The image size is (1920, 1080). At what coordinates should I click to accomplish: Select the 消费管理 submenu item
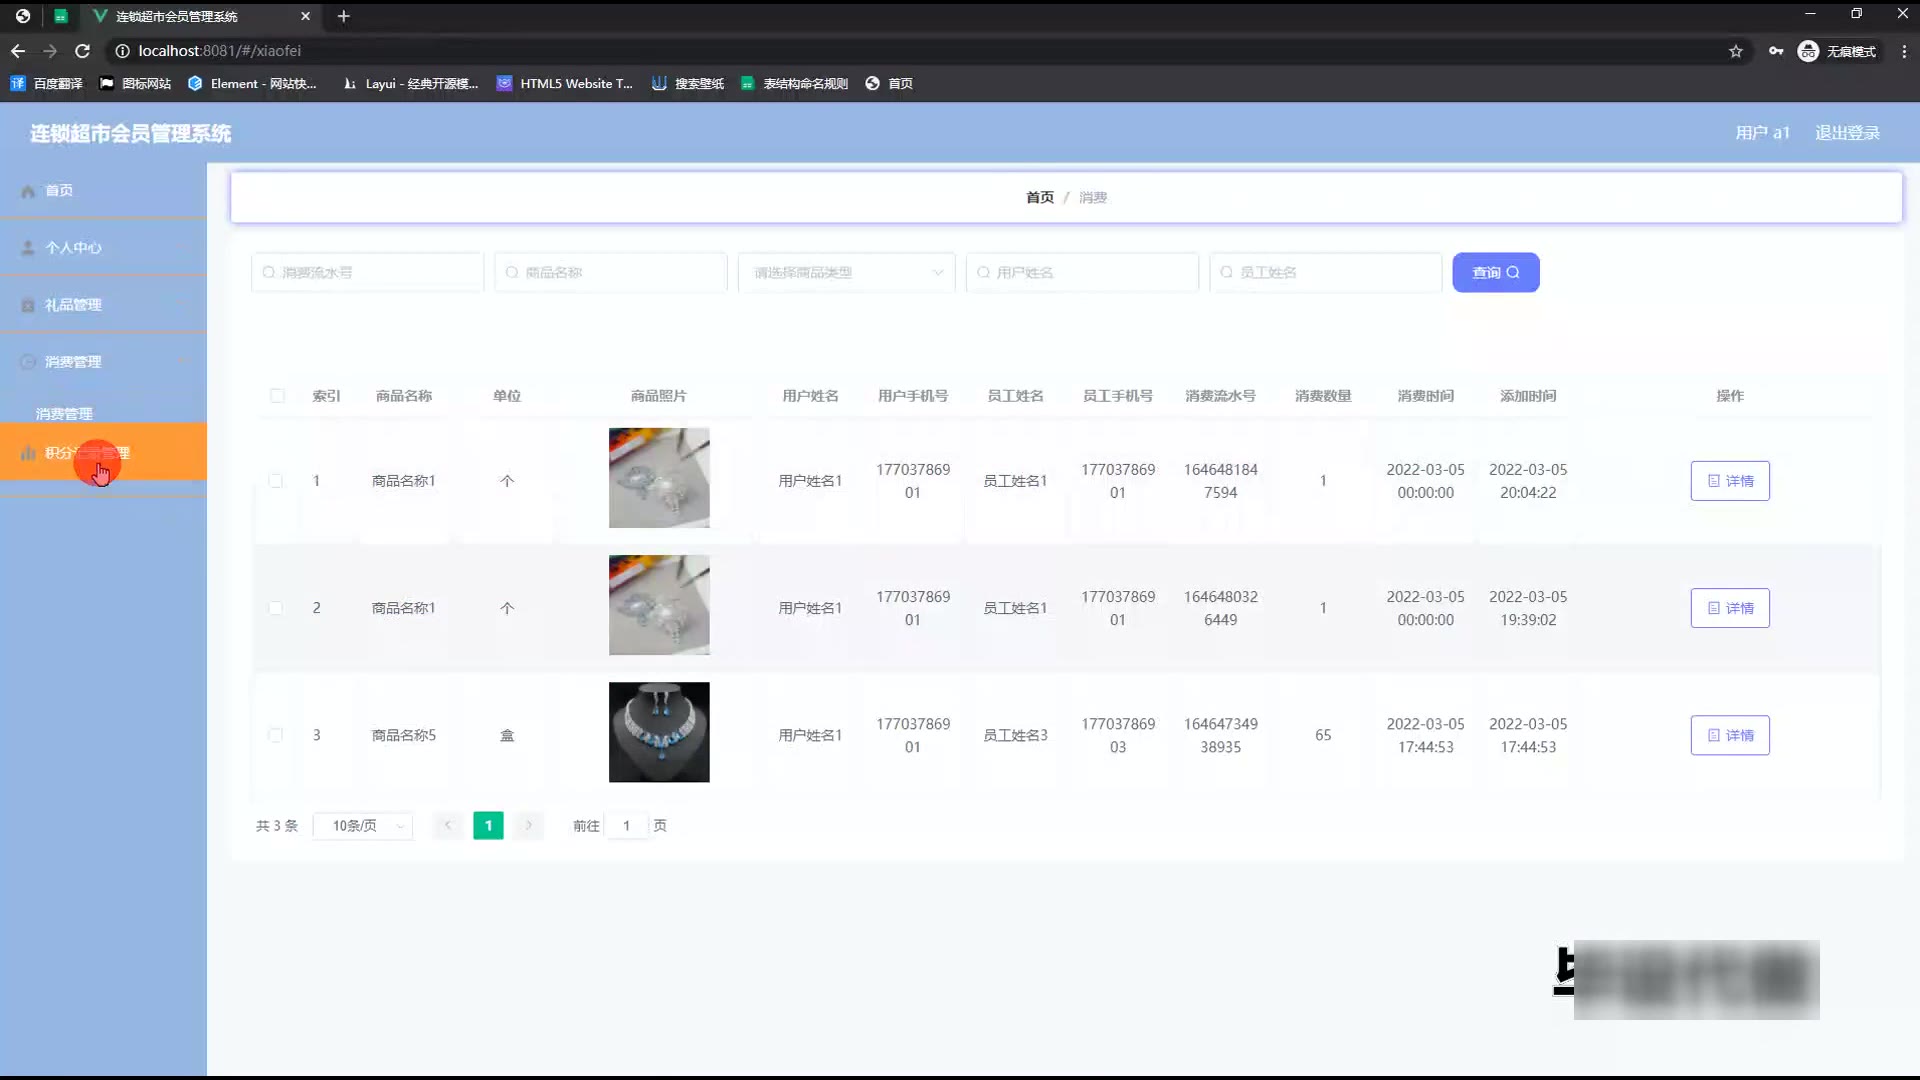pos(64,414)
